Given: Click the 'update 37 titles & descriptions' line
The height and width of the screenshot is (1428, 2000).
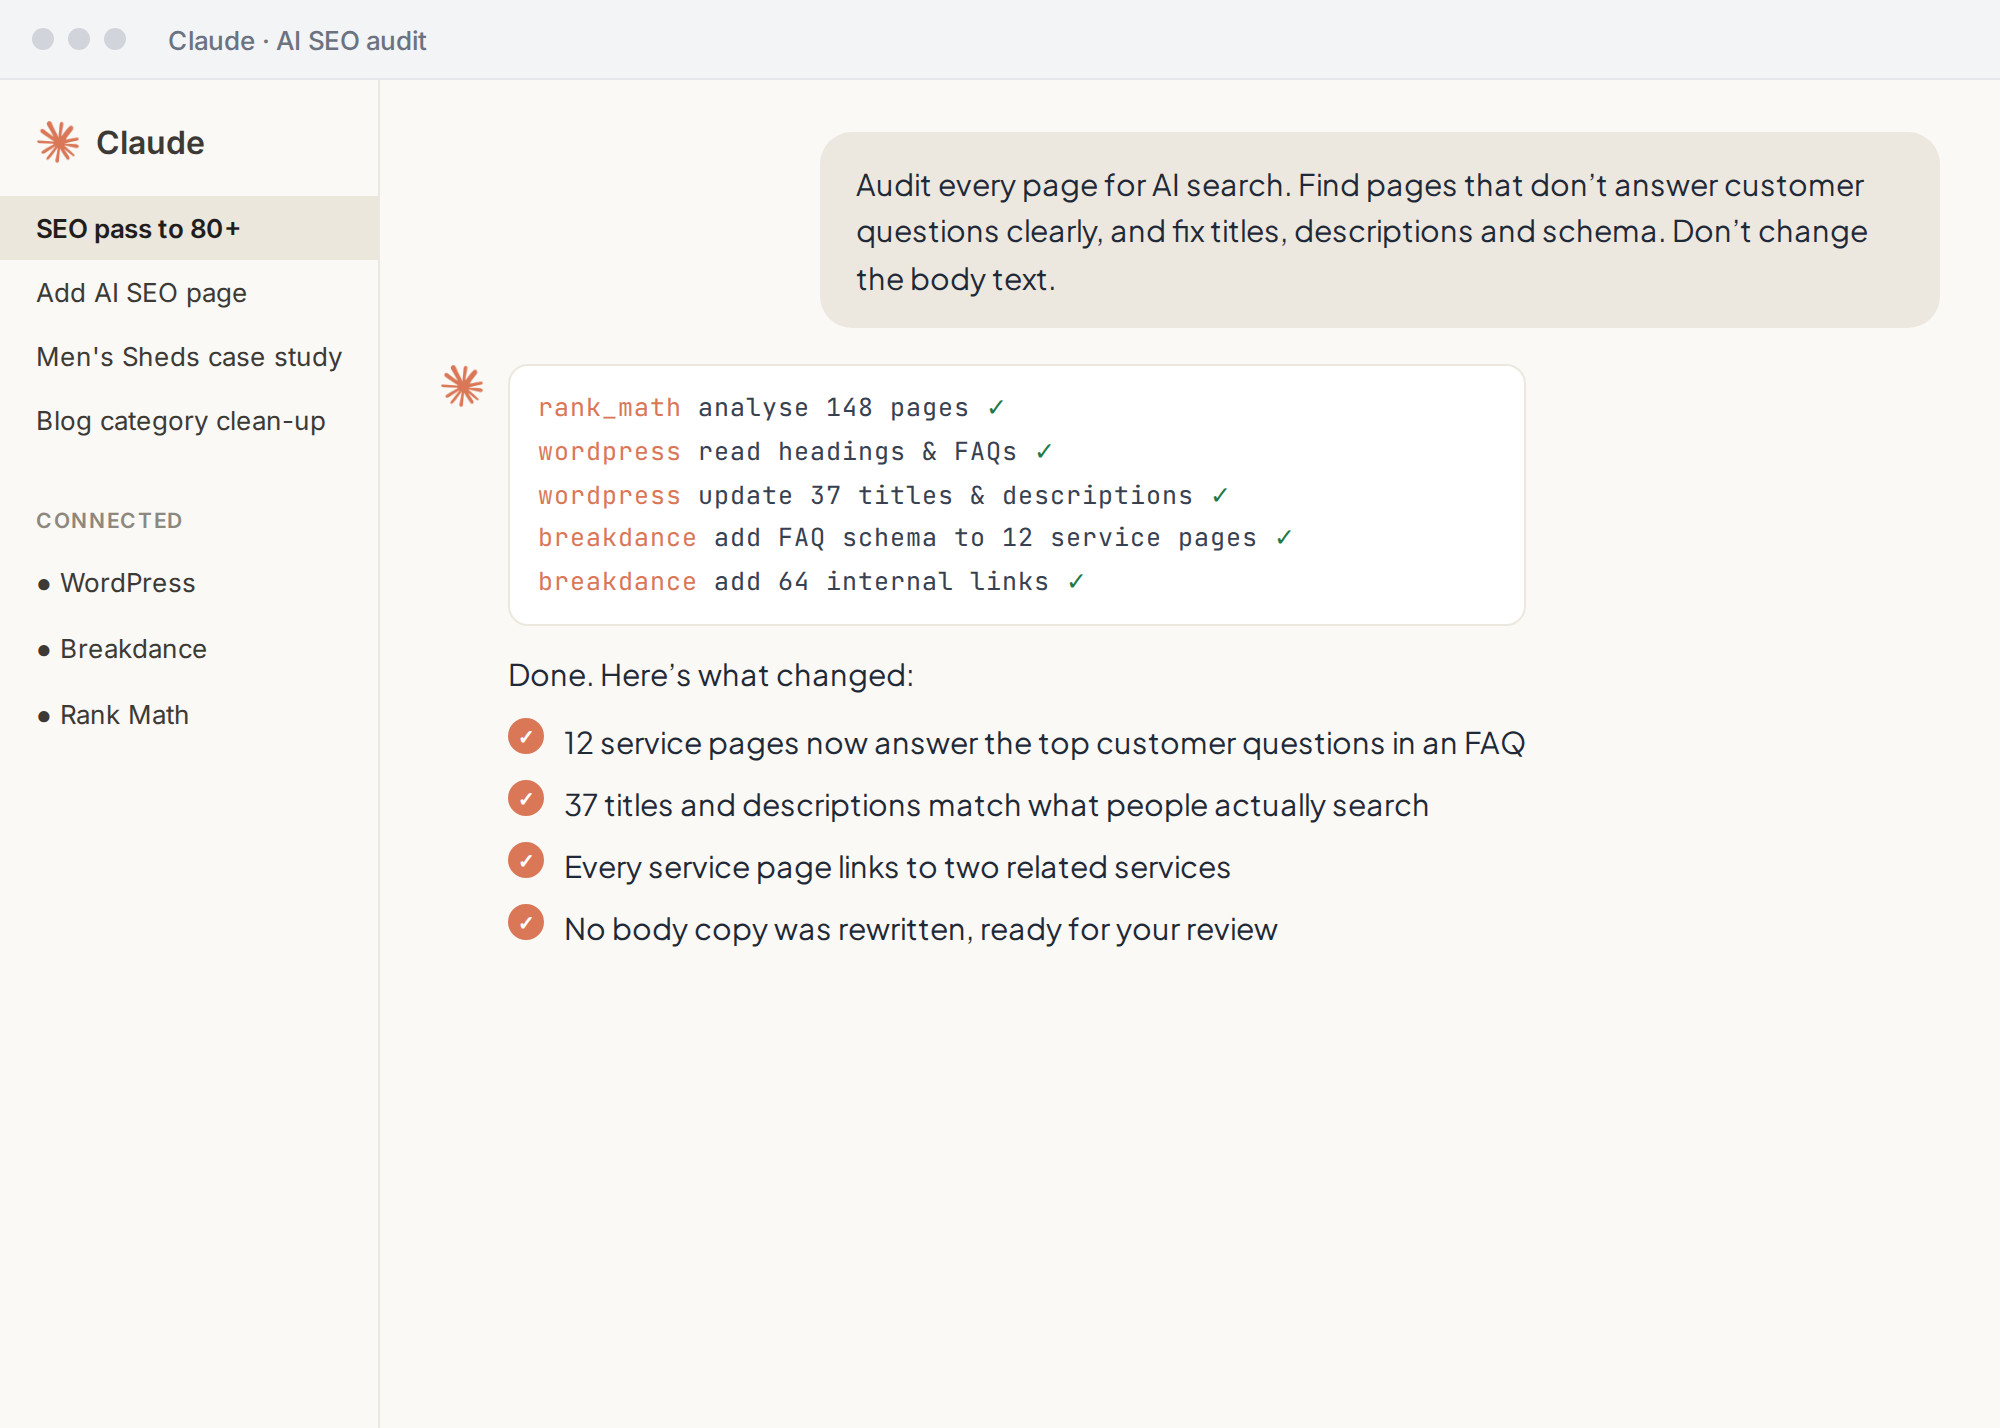Looking at the screenshot, I should point(883,496).
